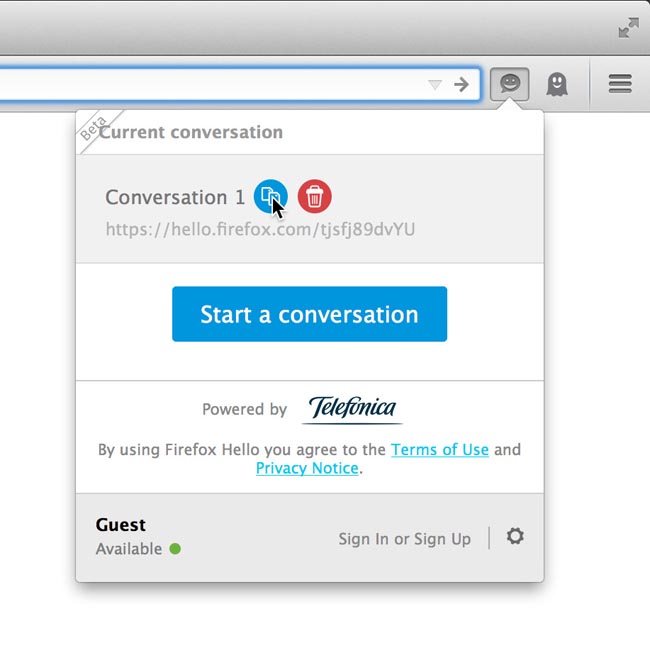Click the Go arrow in URL bar
This screenshot has width=650, height=660.
tap(461, 85)
